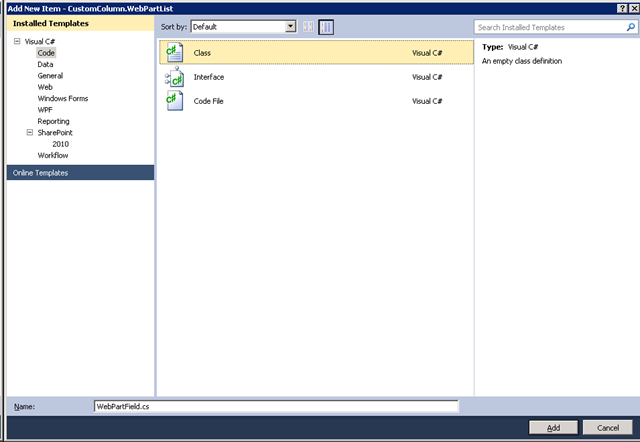The height and width of the screenshot is (442, 640).
Task: Select the Class template name
Action: [202, 53]
